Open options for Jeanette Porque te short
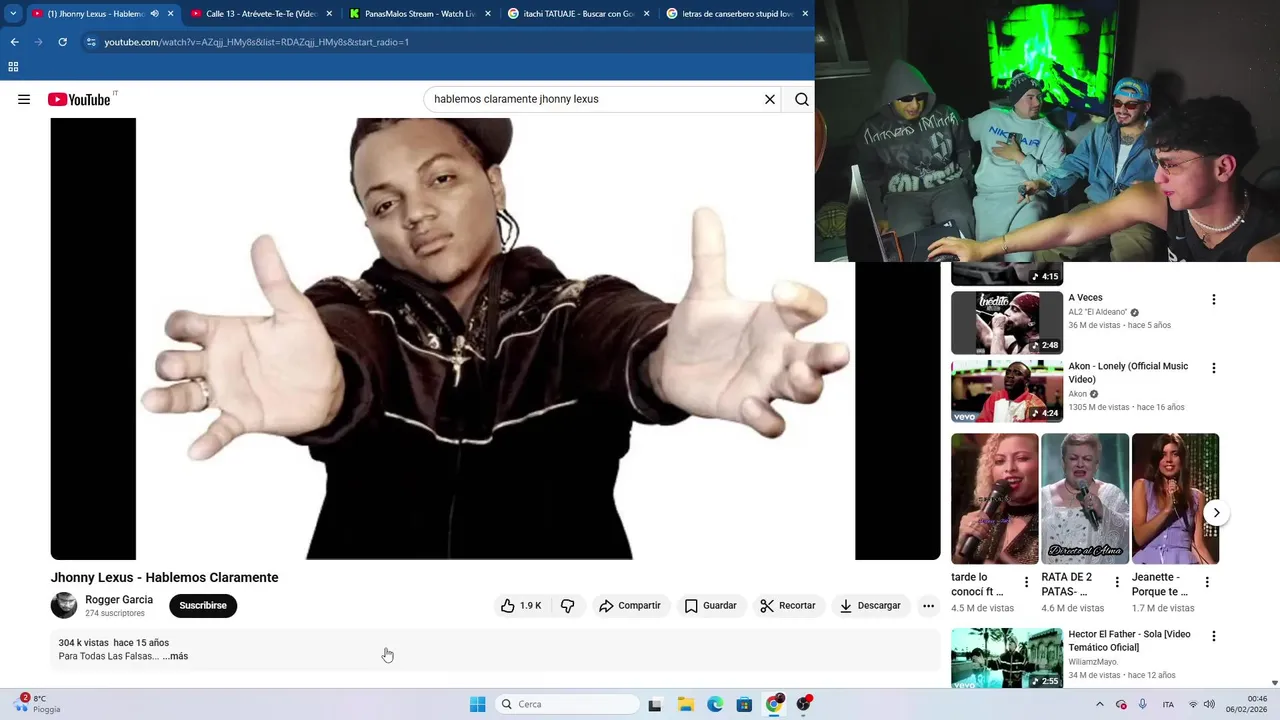This screenshot has width=1280, height=720. click(x=1207, y=582)
